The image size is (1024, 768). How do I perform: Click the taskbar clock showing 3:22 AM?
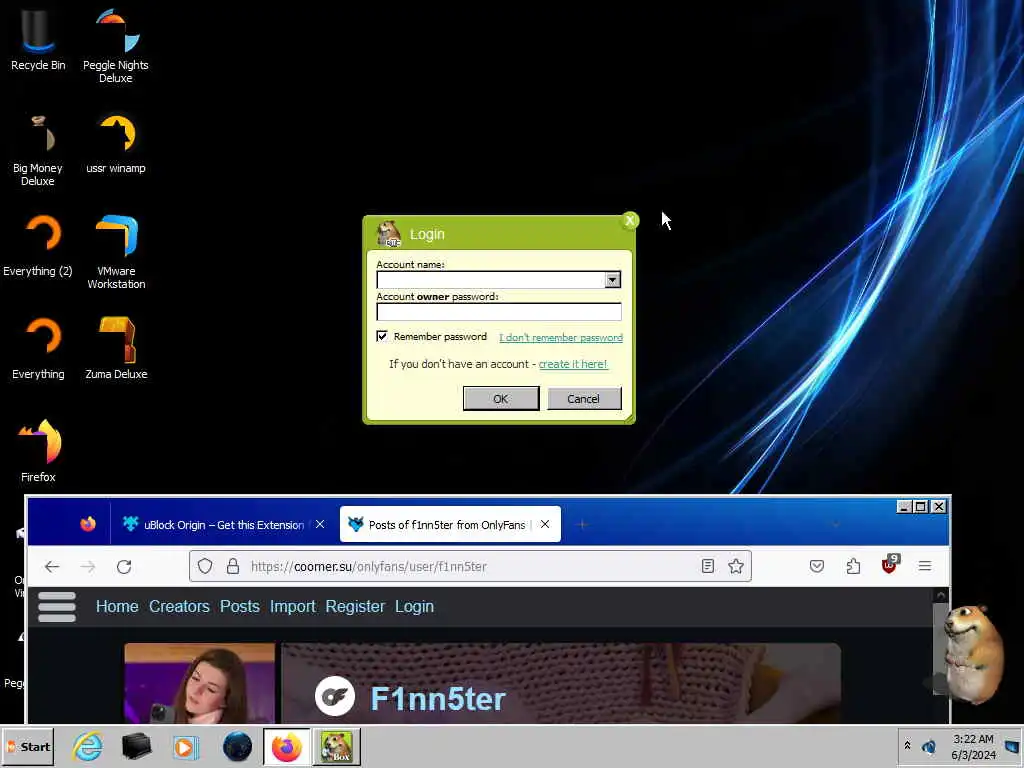973,746
